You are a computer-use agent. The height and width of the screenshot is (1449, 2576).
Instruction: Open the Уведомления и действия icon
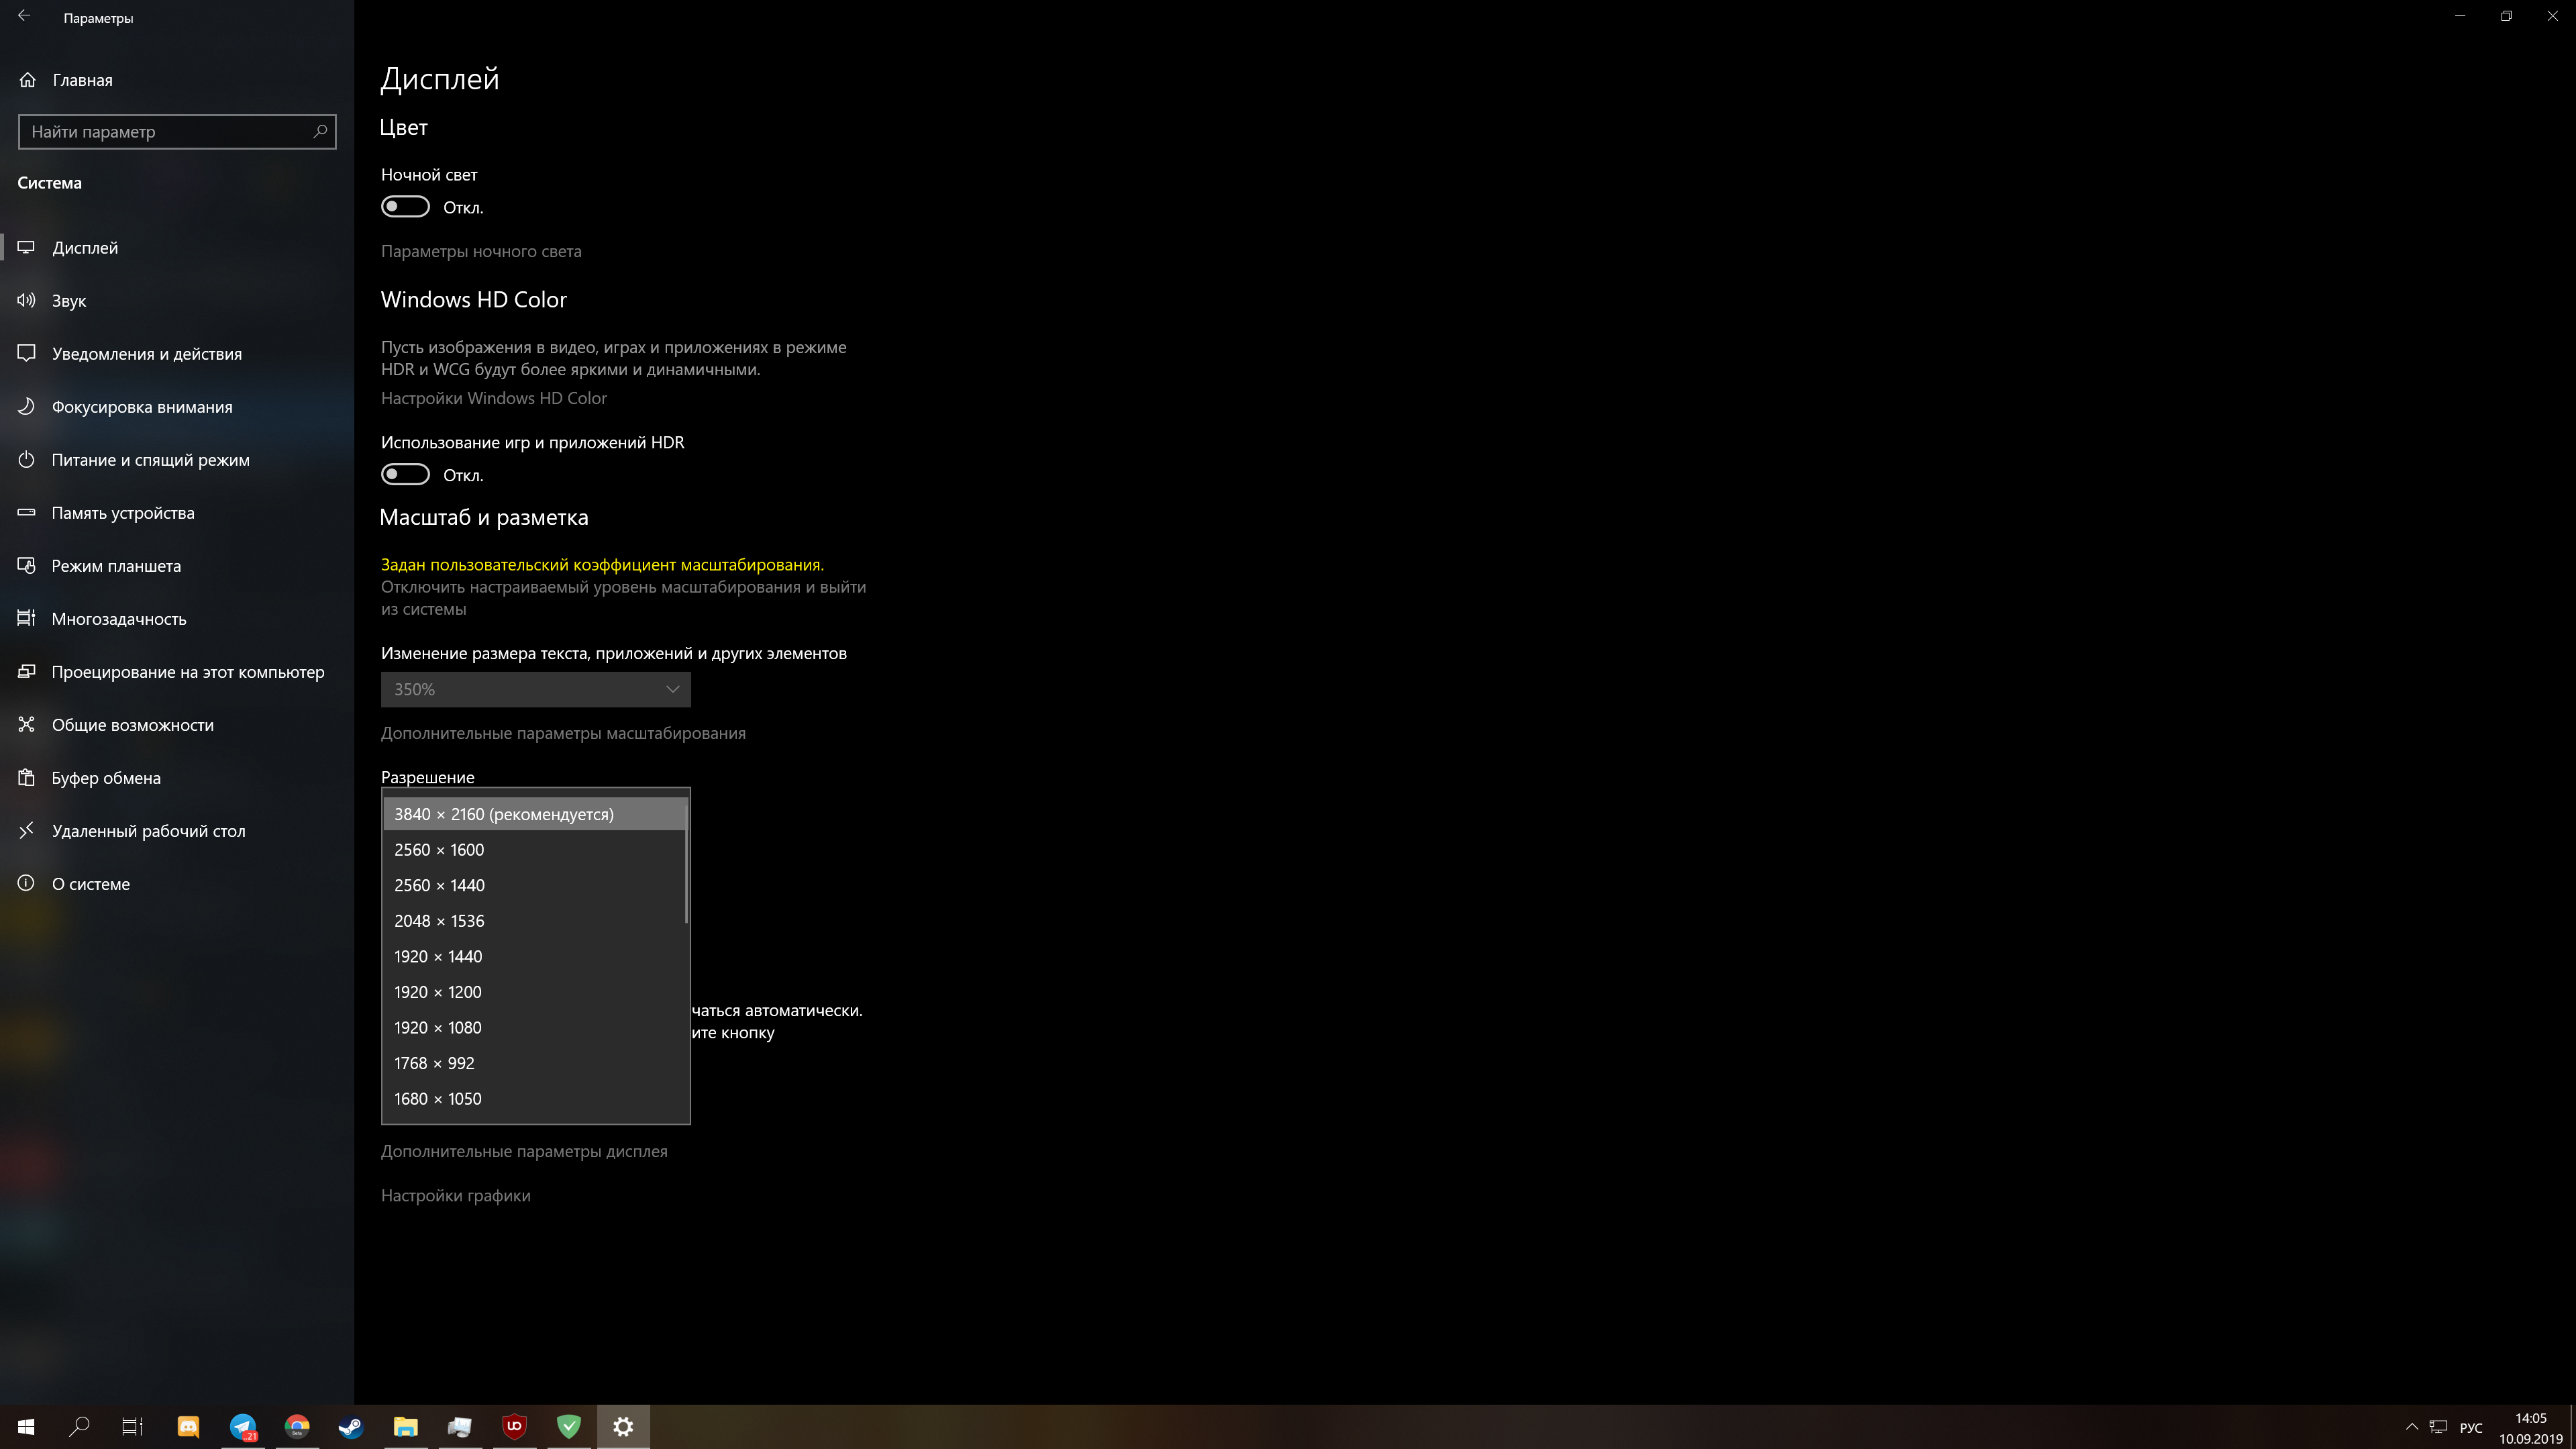[27, 353]
